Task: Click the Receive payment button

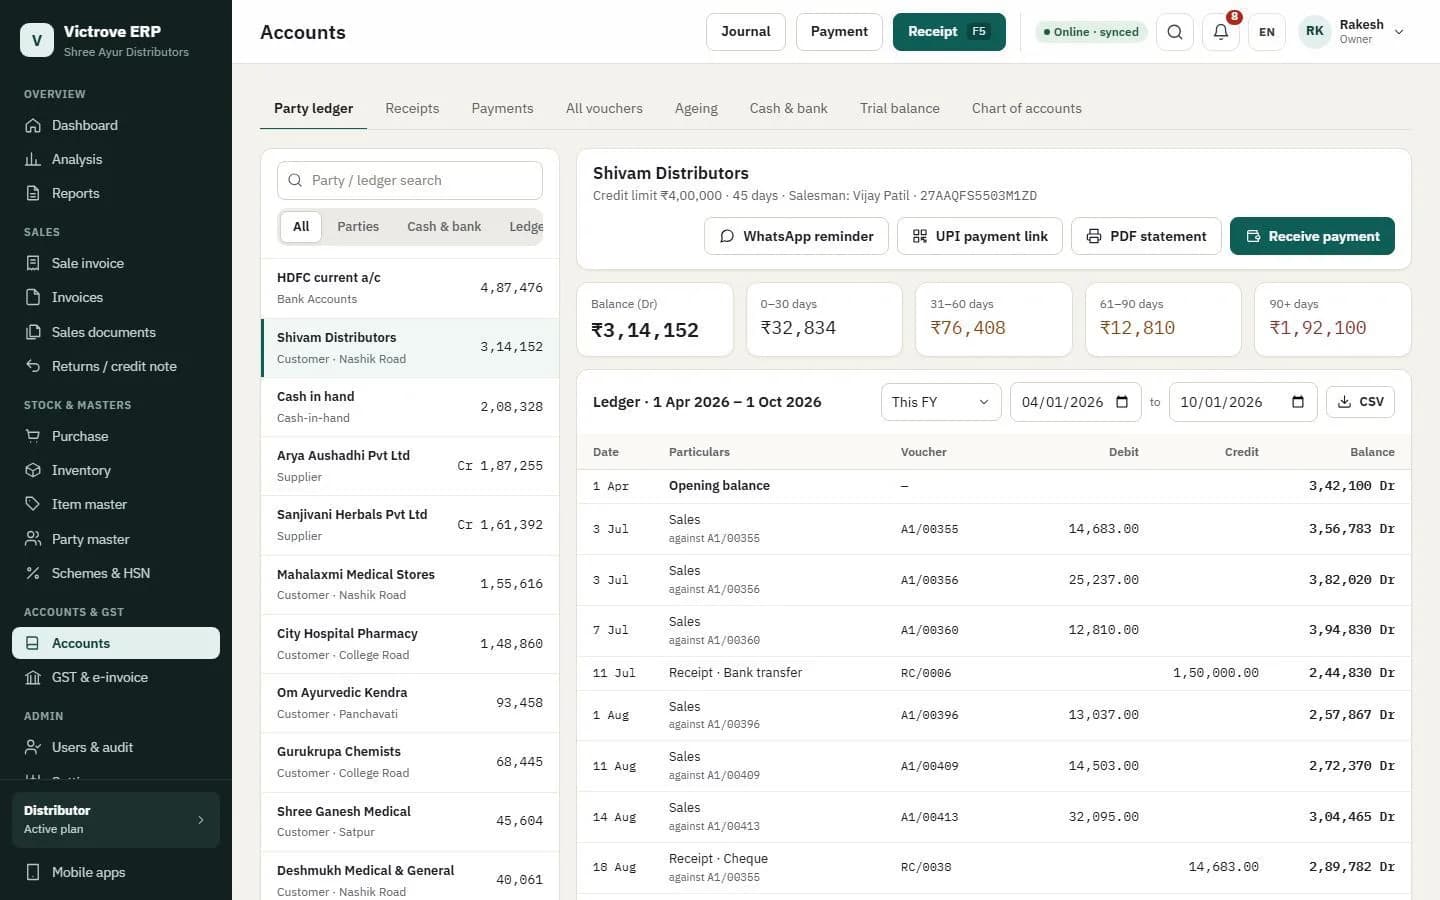Action: pos(1312,236)
